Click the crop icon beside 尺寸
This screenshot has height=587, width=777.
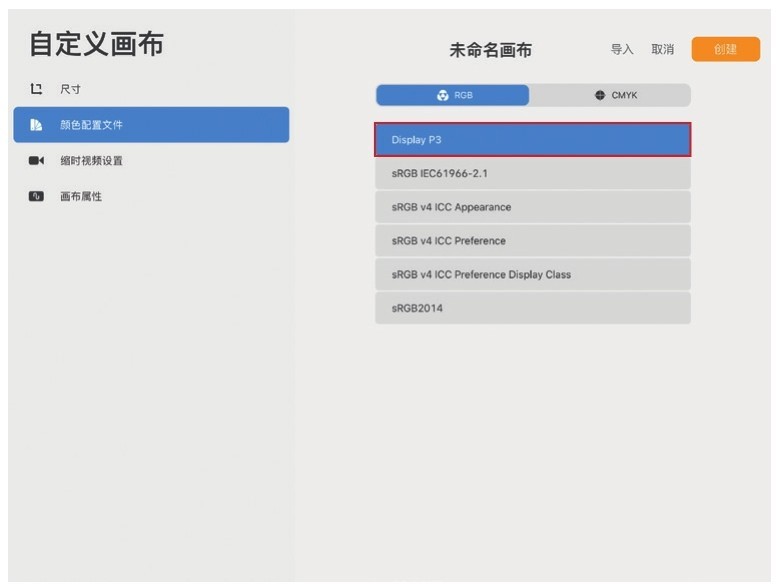(x=36, y=89)
